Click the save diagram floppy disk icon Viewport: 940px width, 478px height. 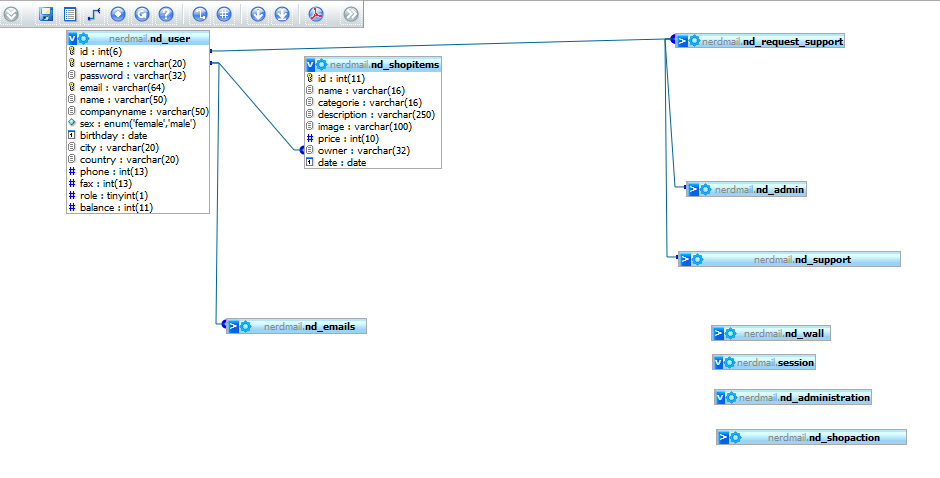(x=46, y=14)
